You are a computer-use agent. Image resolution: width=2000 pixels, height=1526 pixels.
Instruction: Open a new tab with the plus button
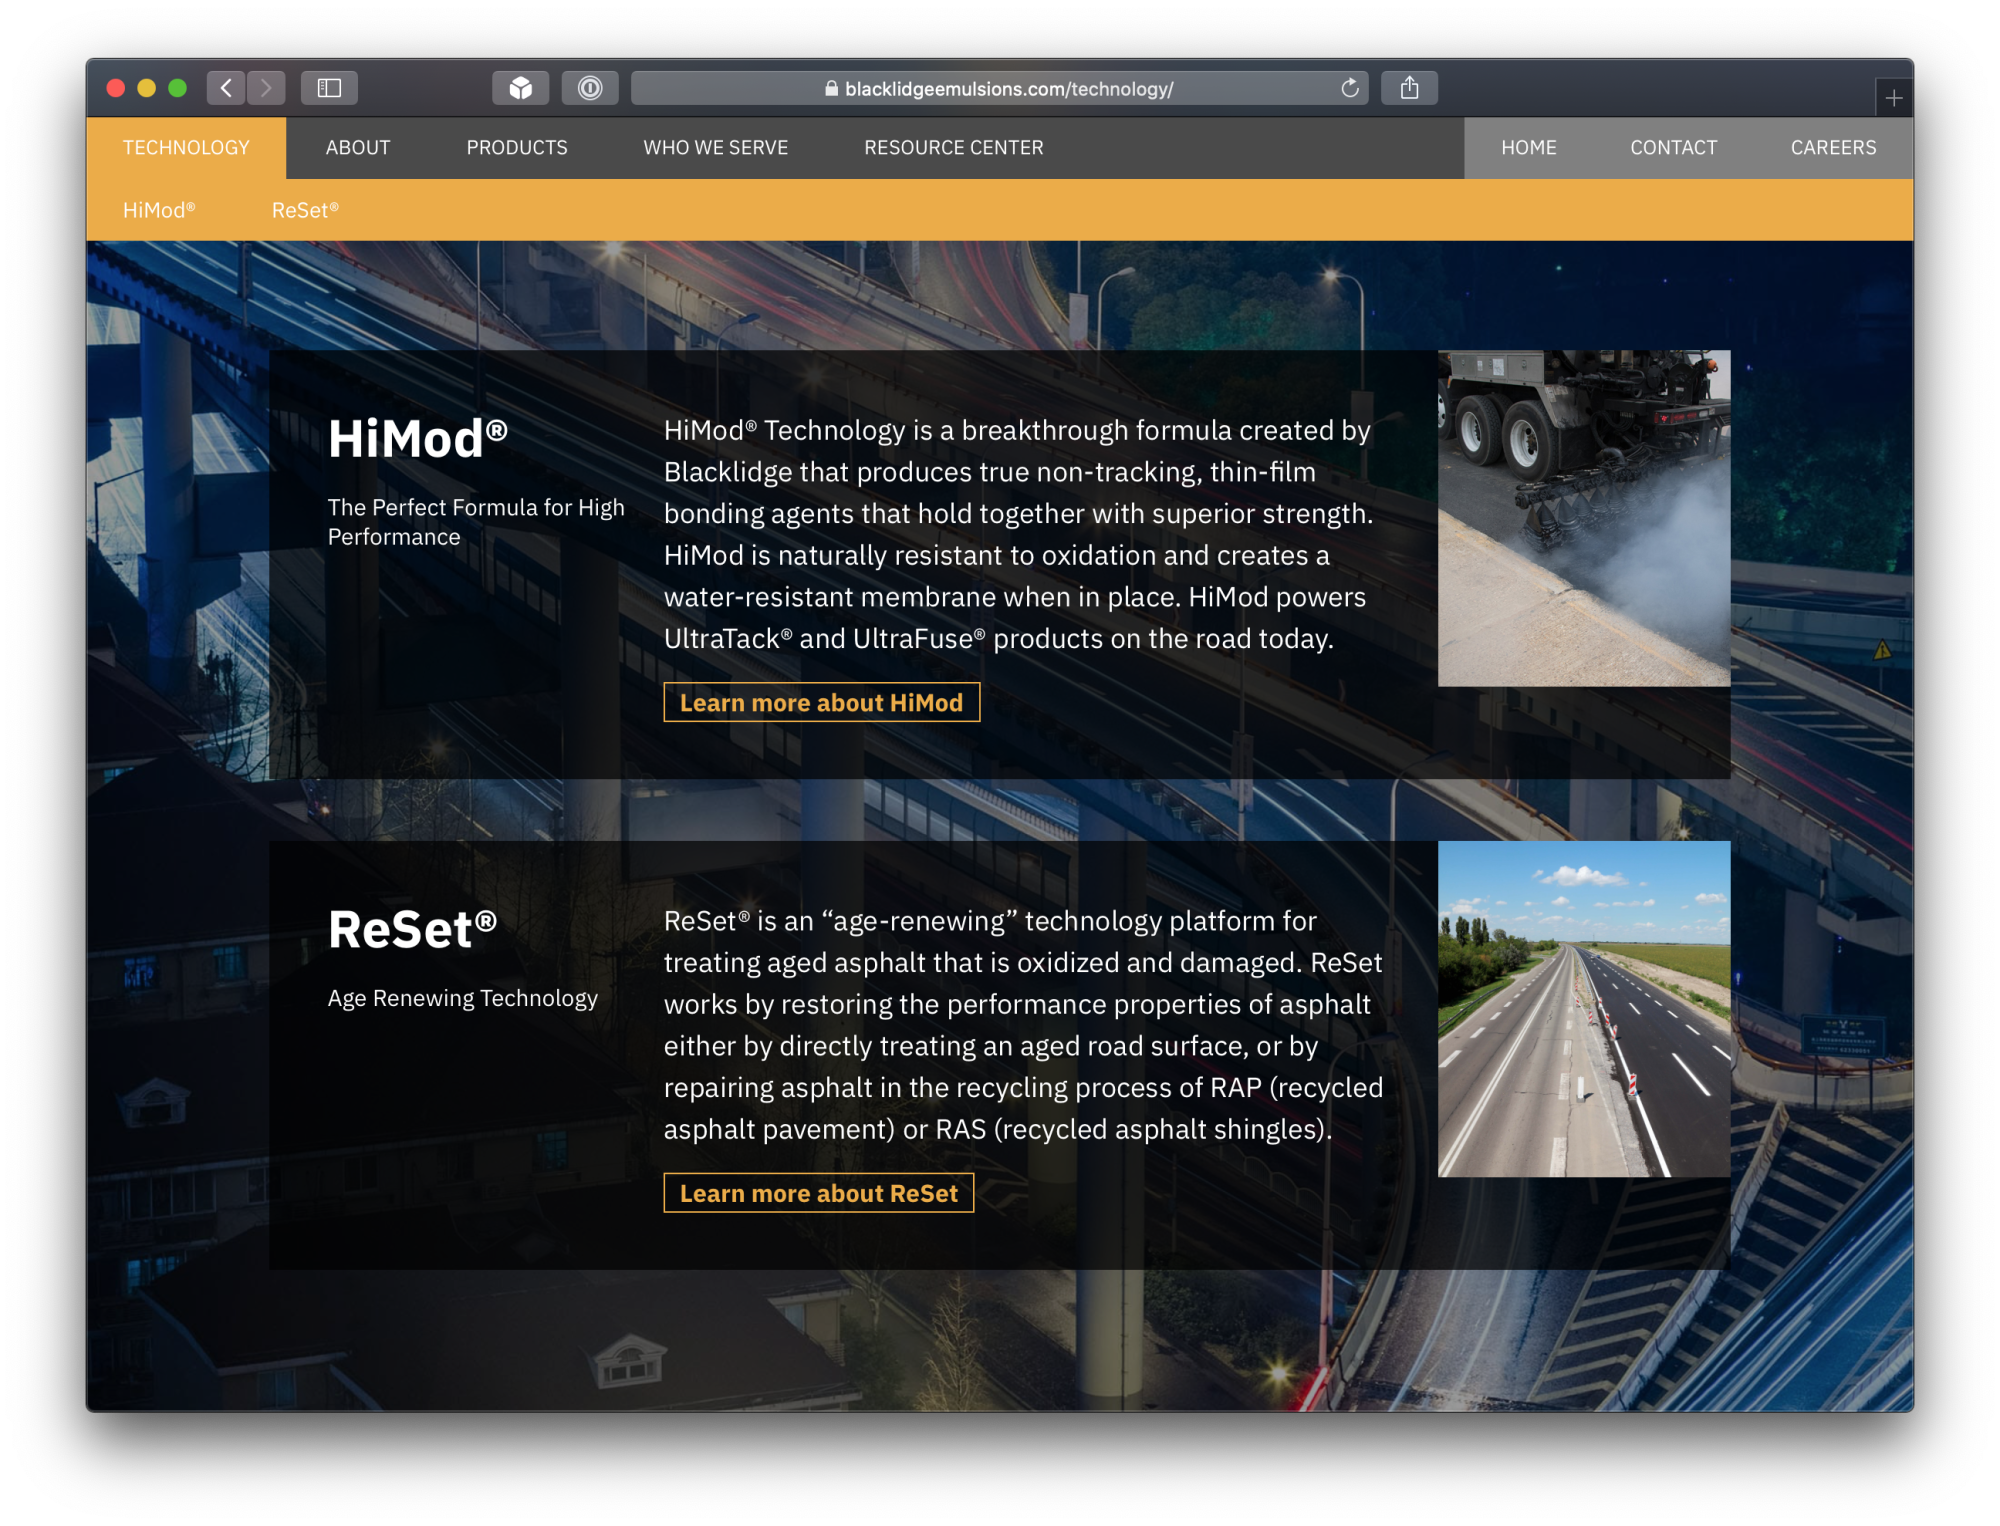(x=1893, y=98)
